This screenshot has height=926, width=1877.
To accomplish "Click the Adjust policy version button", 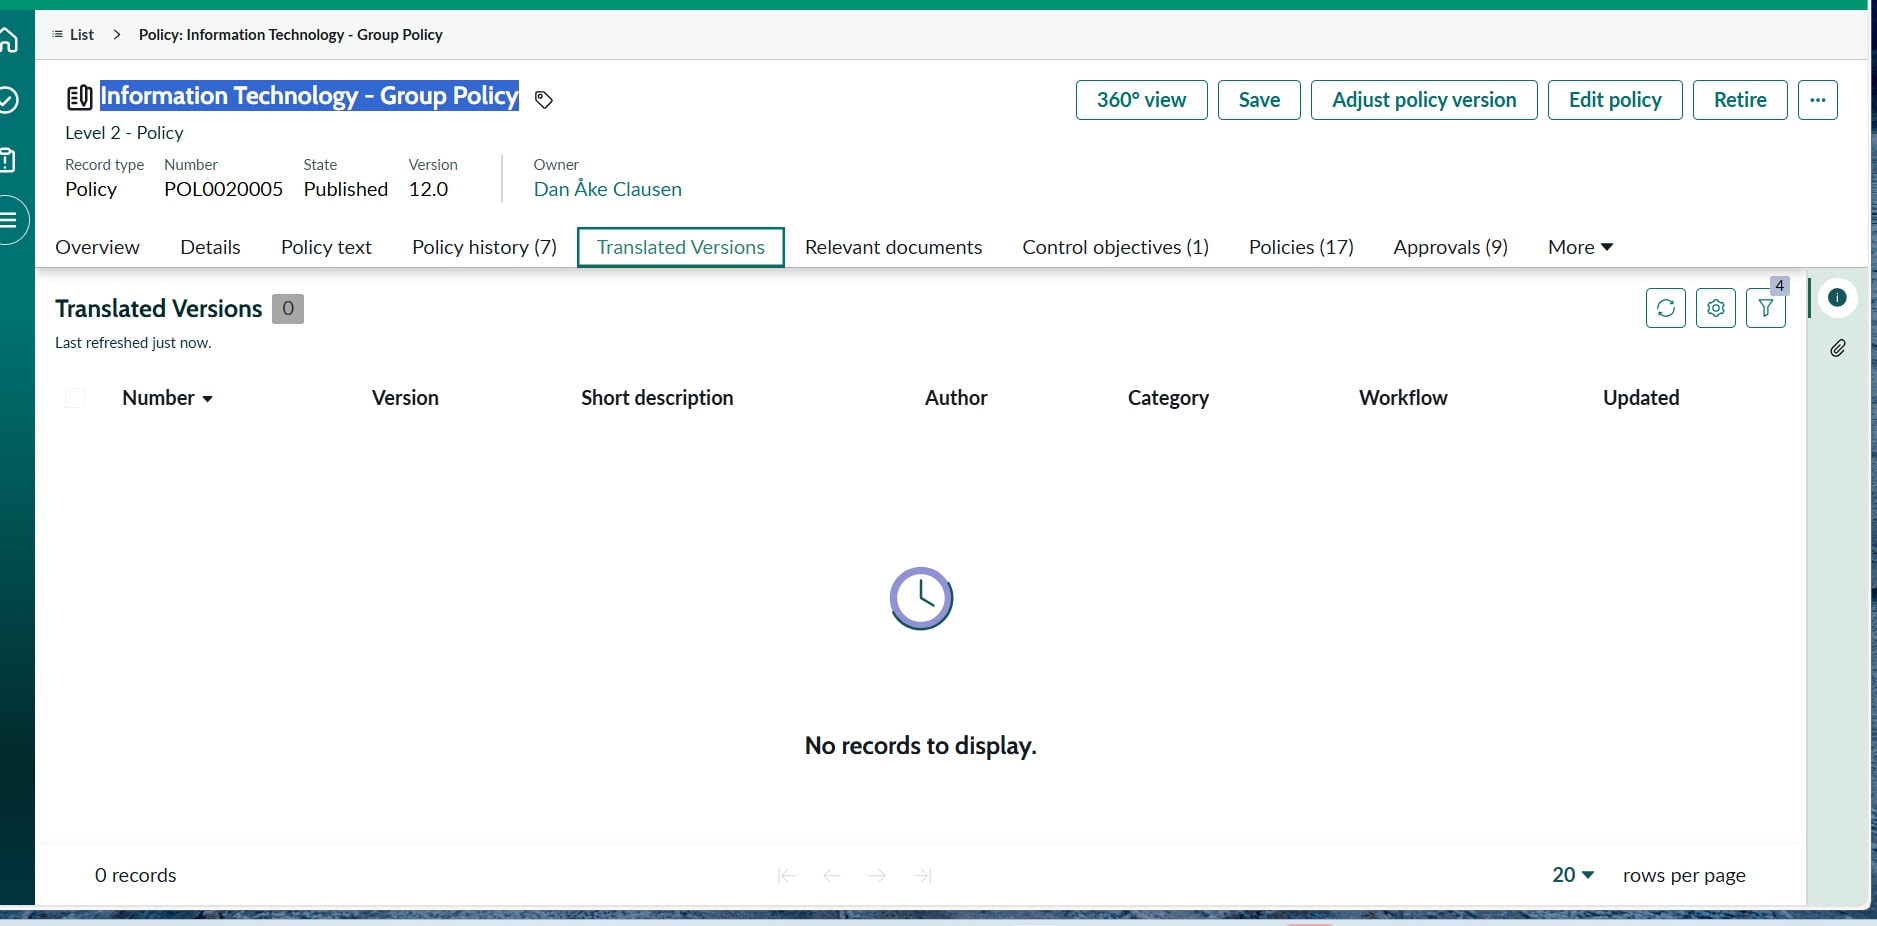I will (x=1423, y=100).
